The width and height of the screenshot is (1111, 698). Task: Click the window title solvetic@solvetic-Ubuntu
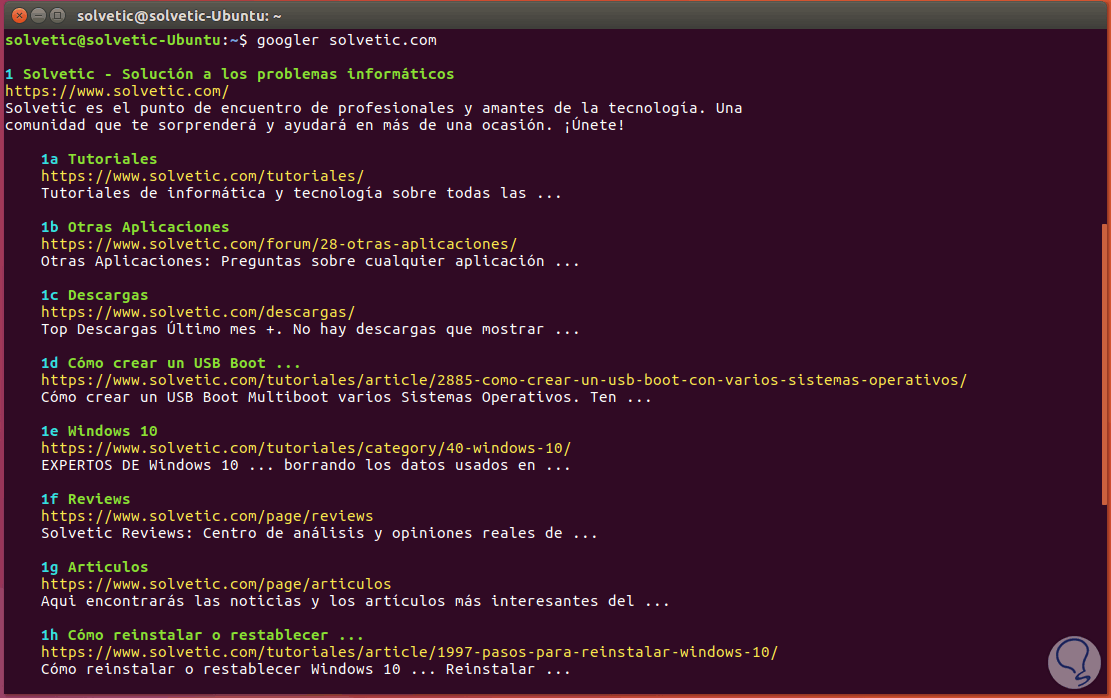point(179,16)
